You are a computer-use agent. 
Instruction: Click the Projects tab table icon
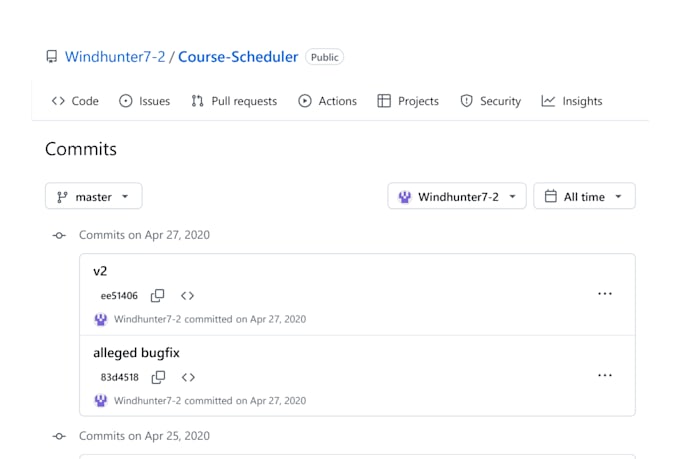384,101
